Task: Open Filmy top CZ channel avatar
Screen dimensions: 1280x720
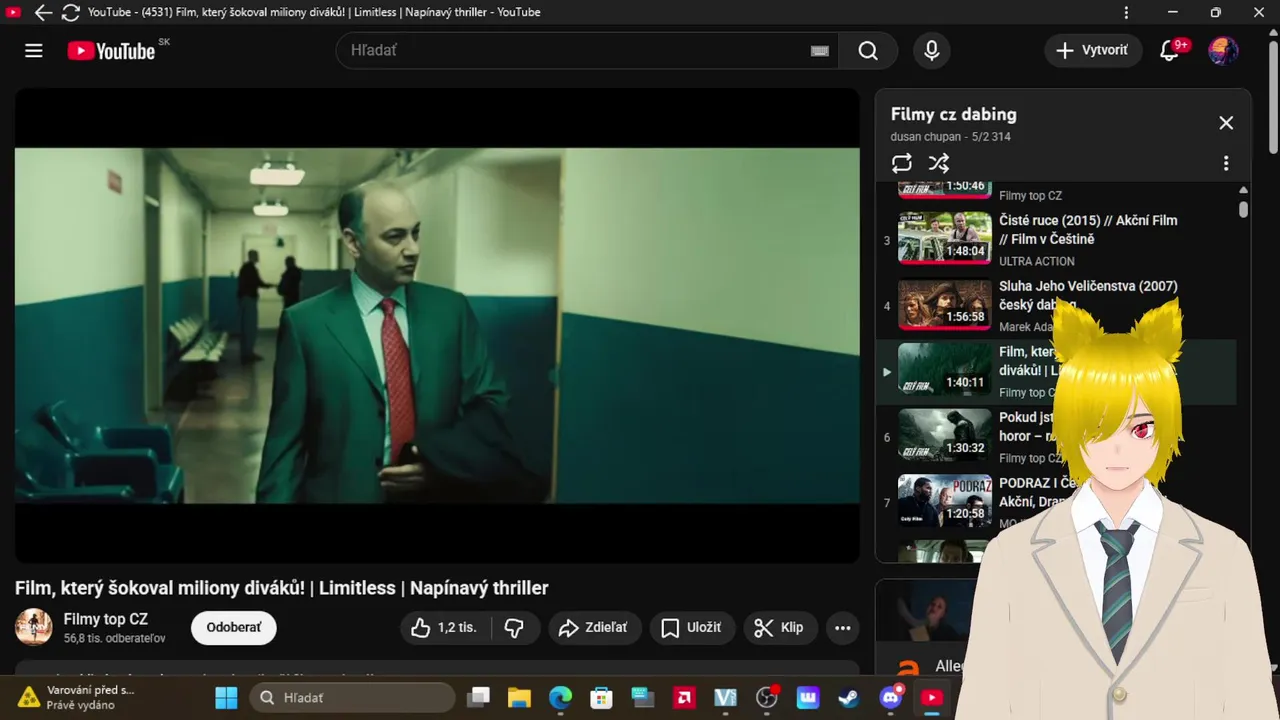Action: pos(34,627)
